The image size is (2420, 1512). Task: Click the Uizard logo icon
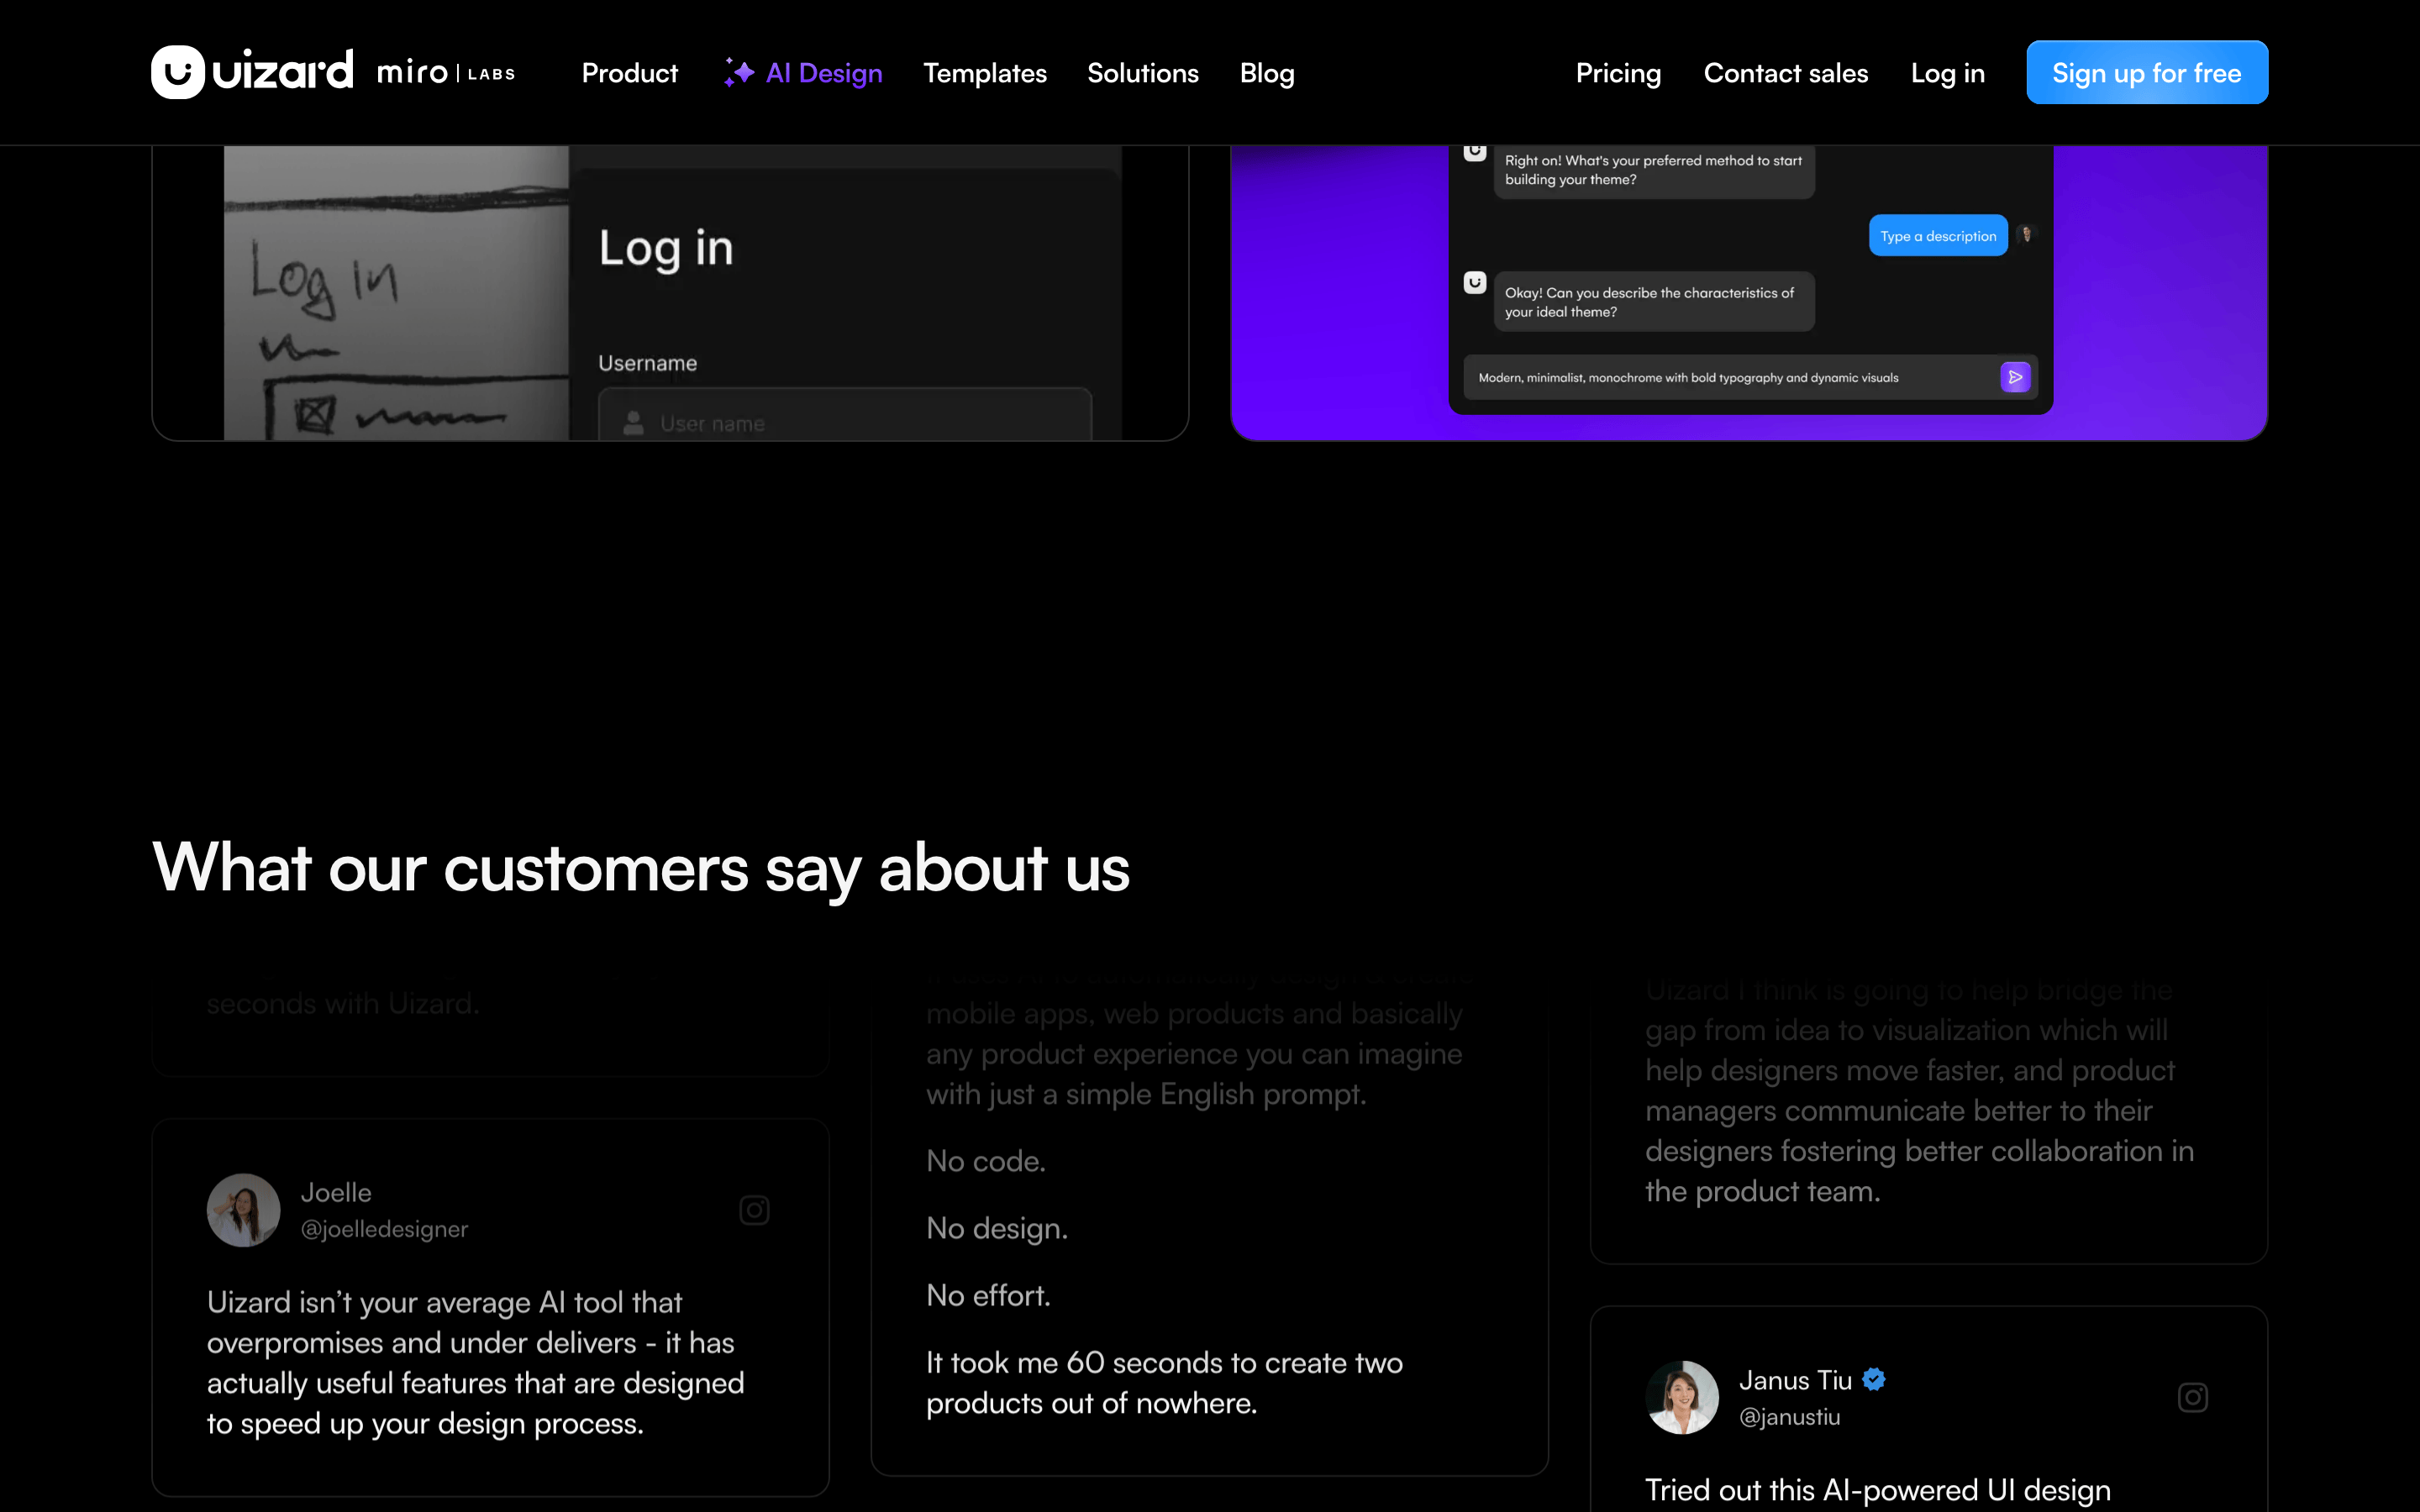[x=178, y=72]
